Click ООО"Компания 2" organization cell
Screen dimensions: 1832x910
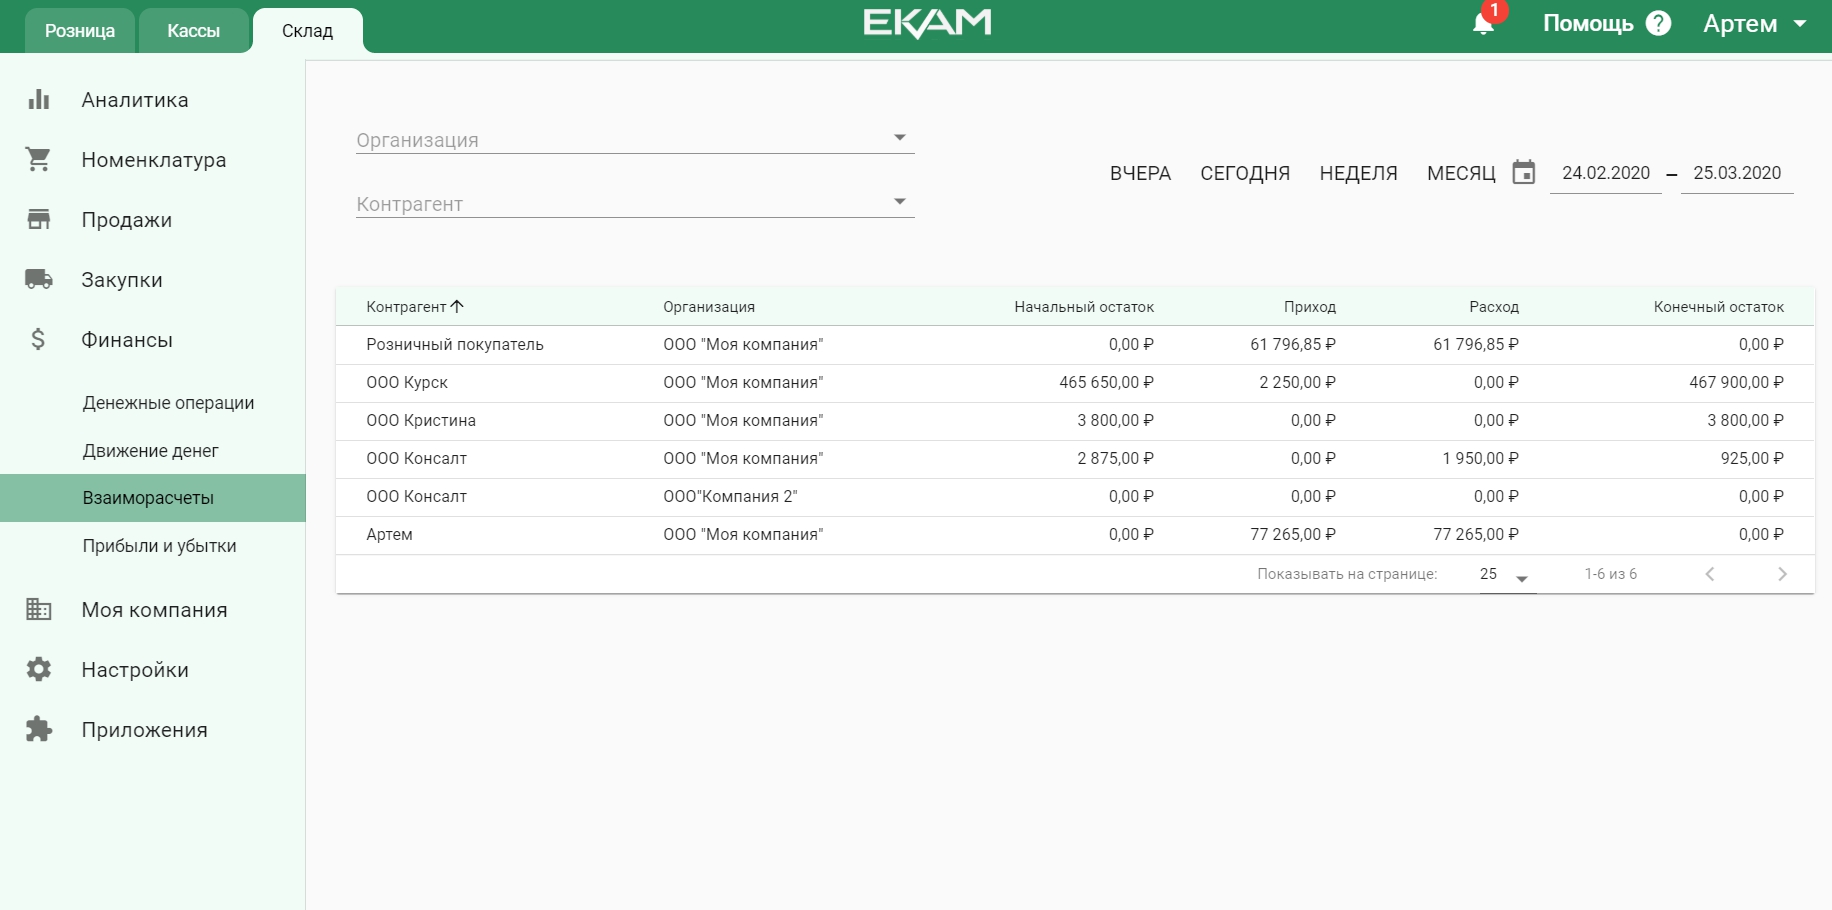click(730, 496)
